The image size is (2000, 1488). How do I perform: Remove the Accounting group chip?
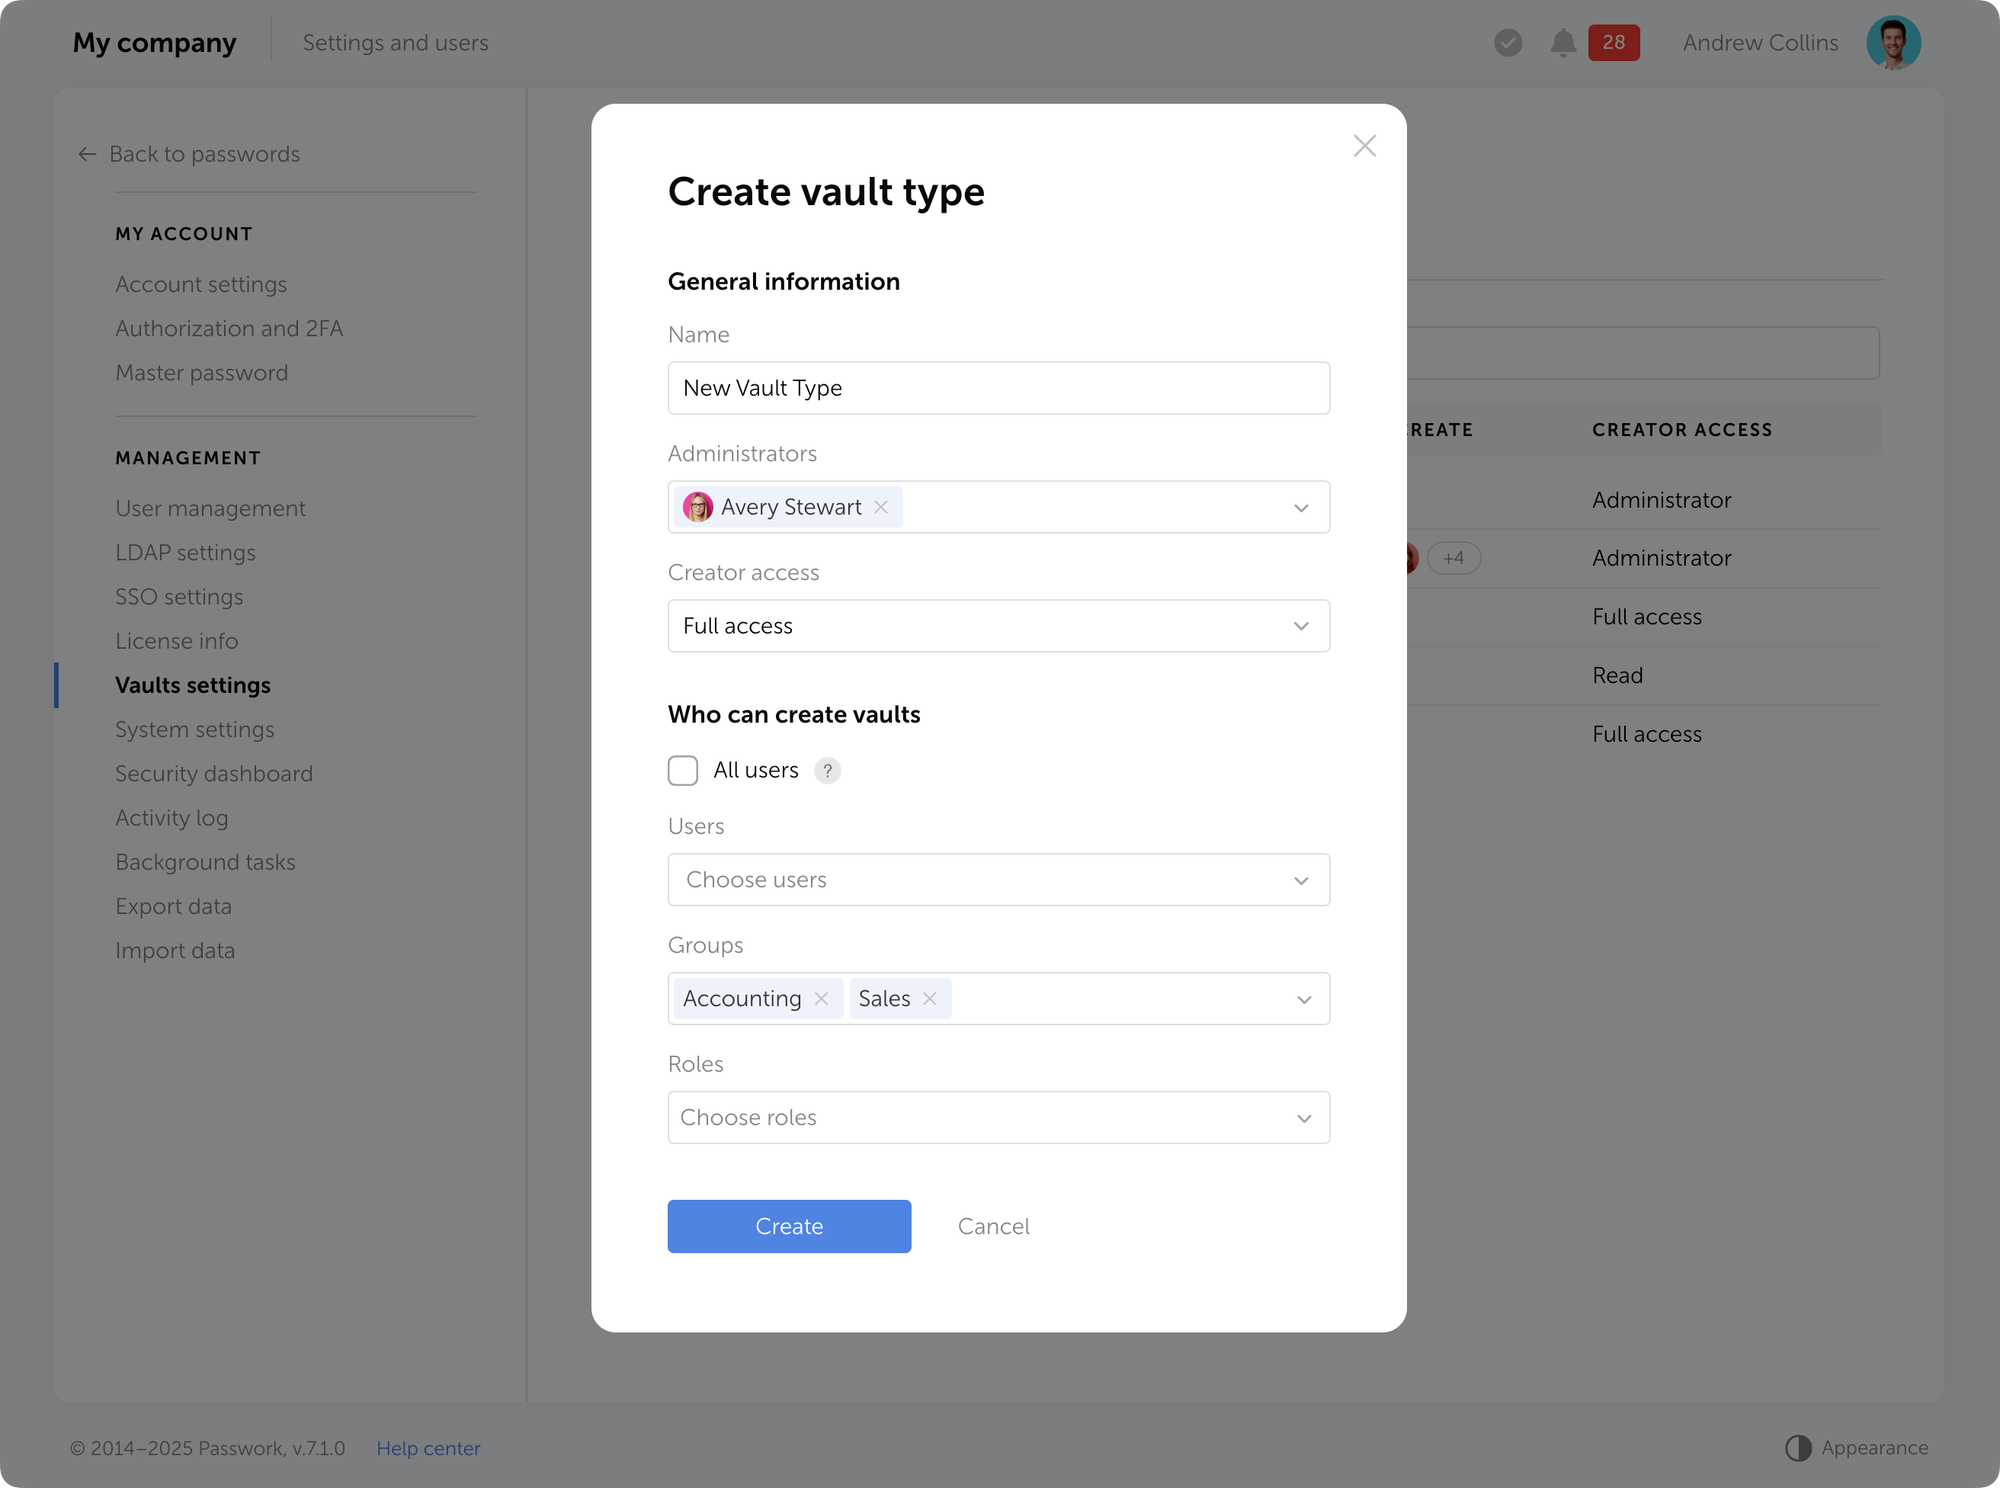(821, 998)
